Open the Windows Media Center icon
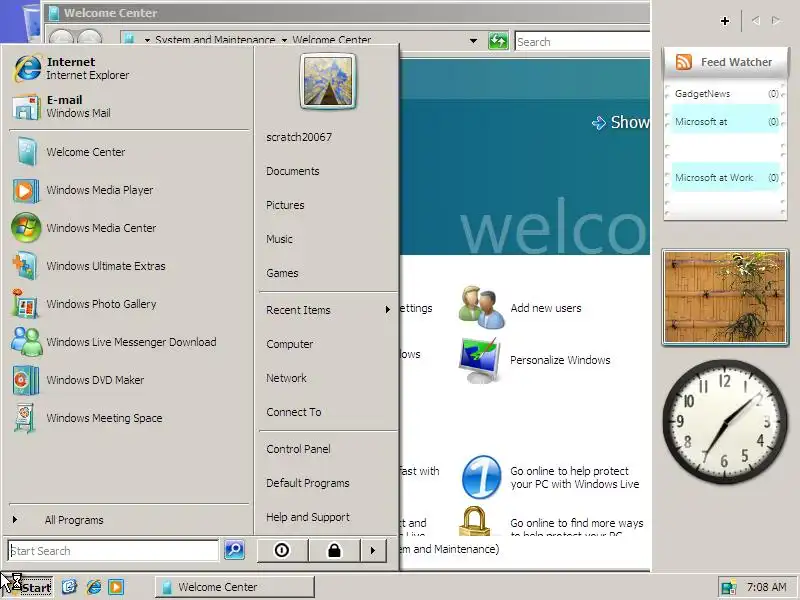800x600 pixels. click(26, 228)
